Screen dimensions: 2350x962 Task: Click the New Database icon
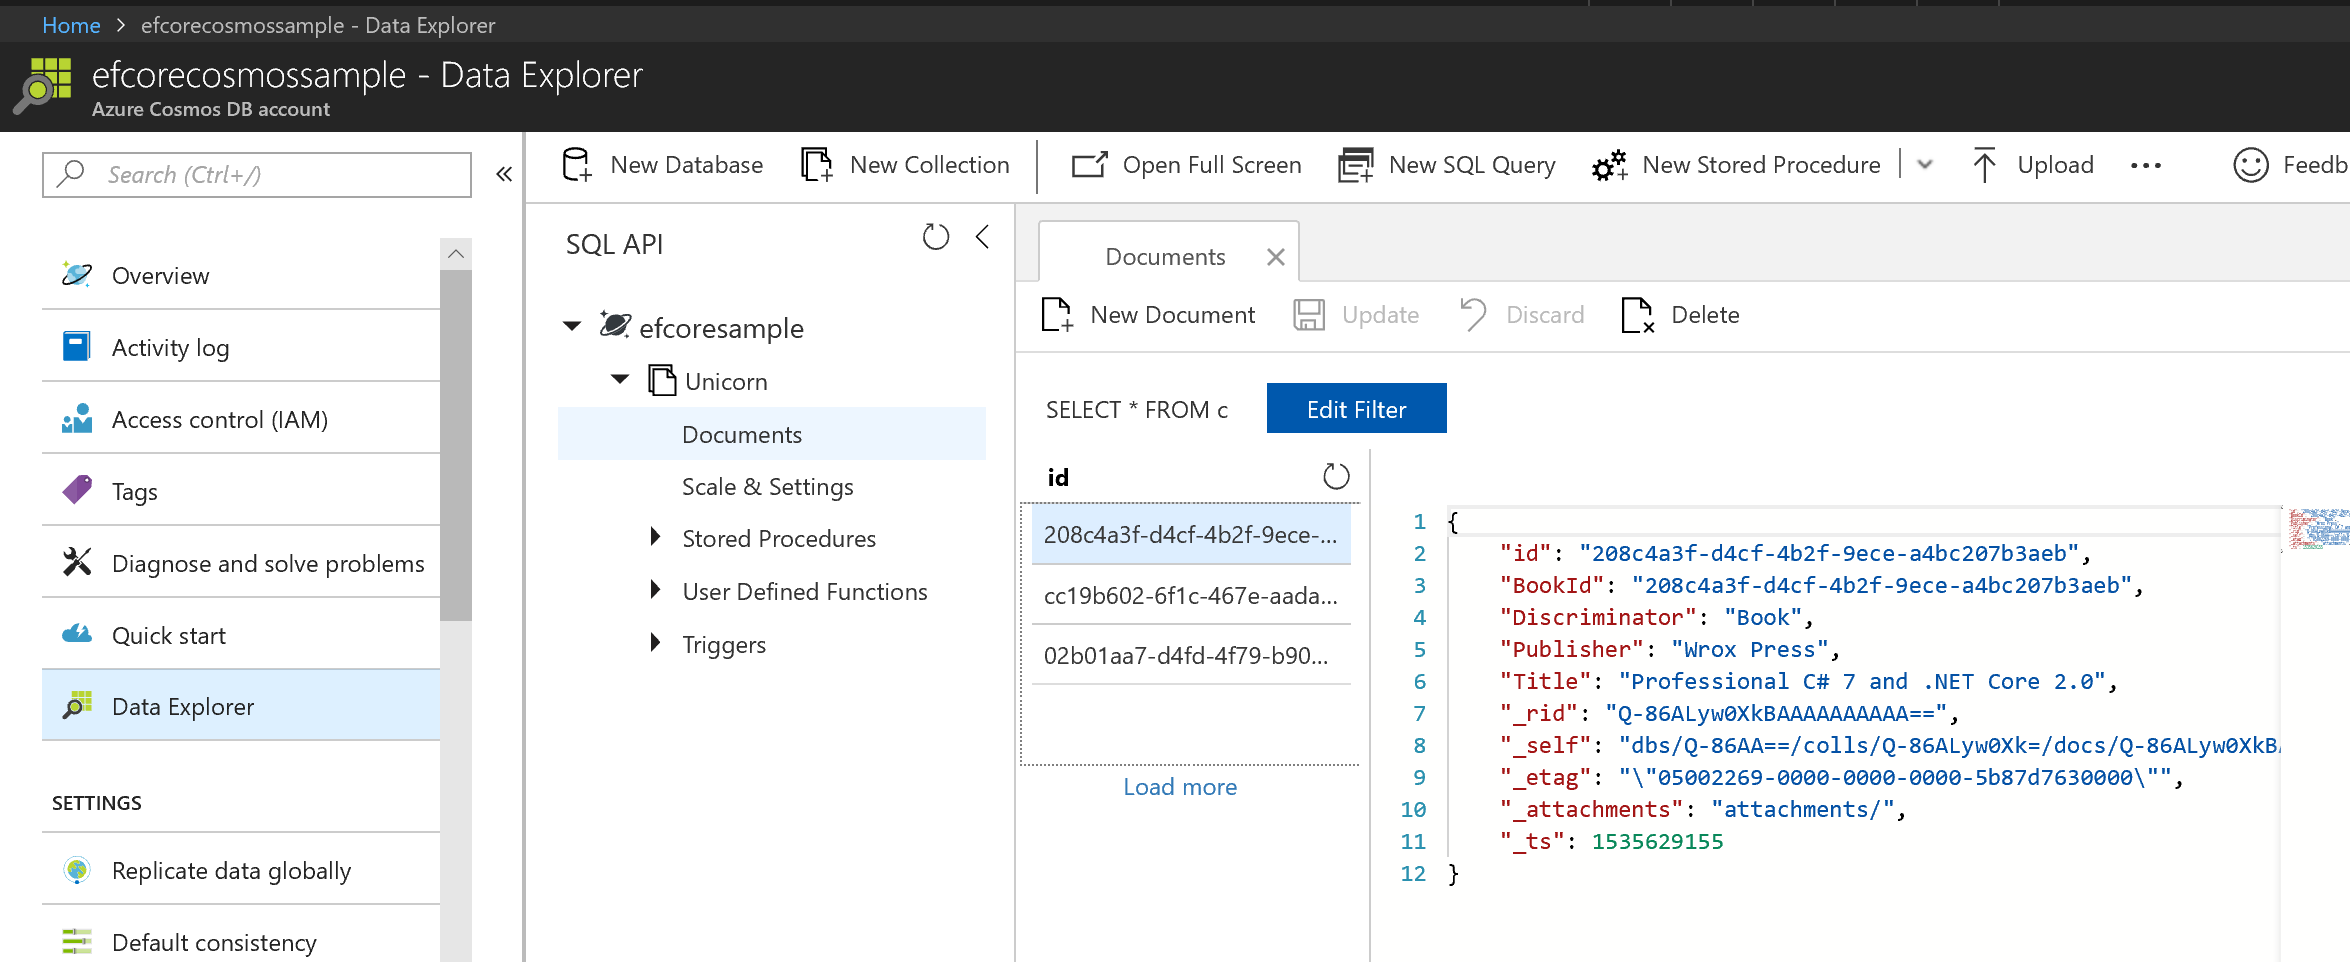coord(577,165)
